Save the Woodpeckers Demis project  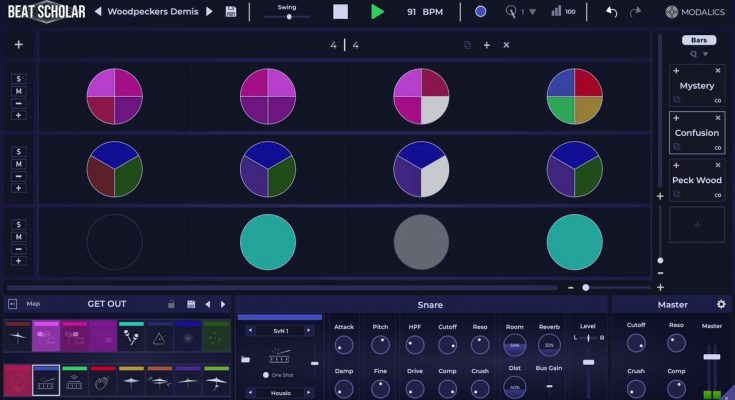pos(232,12)
